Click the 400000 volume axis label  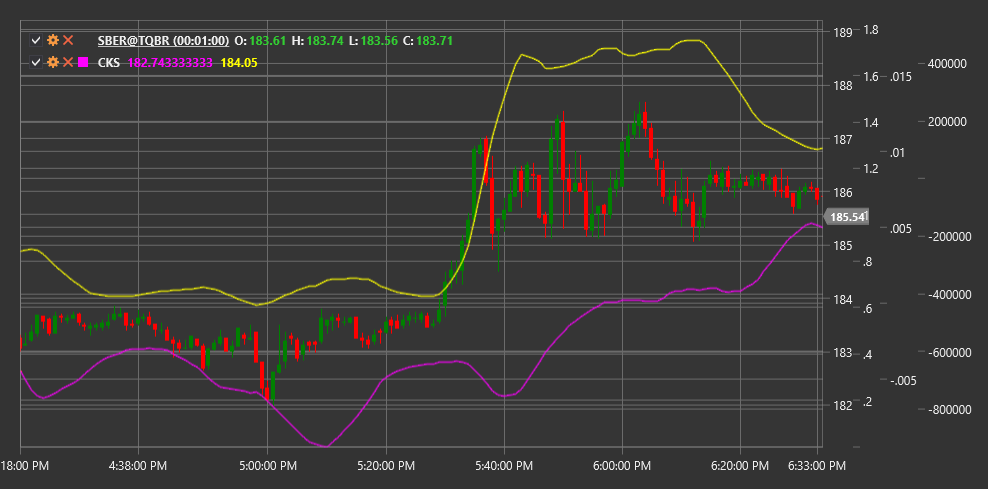(948, 64)
